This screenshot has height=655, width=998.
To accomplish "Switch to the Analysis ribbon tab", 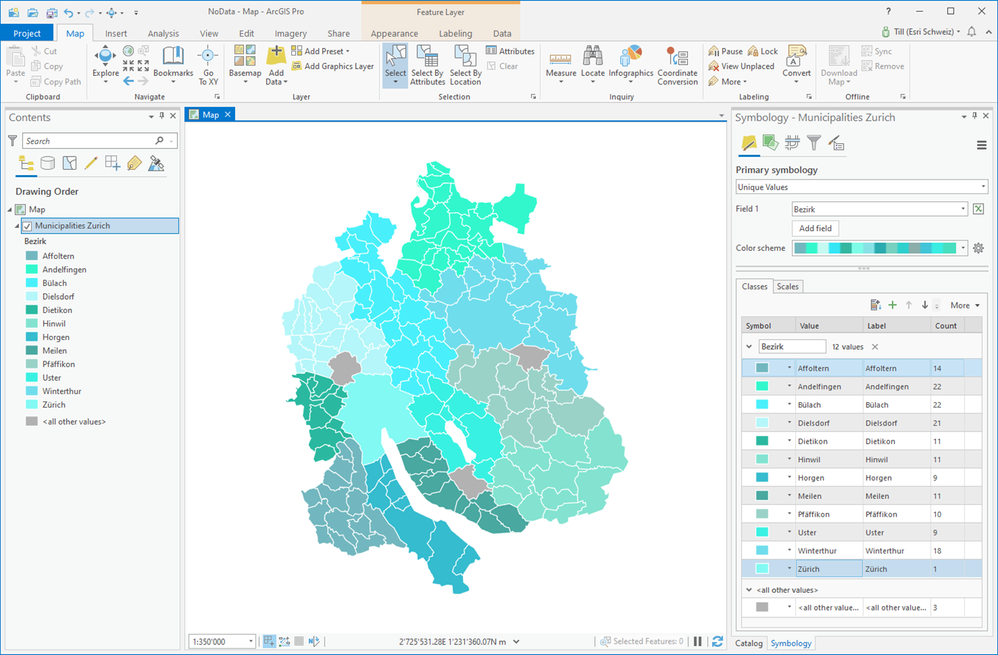I will click(x=164, y=33).
